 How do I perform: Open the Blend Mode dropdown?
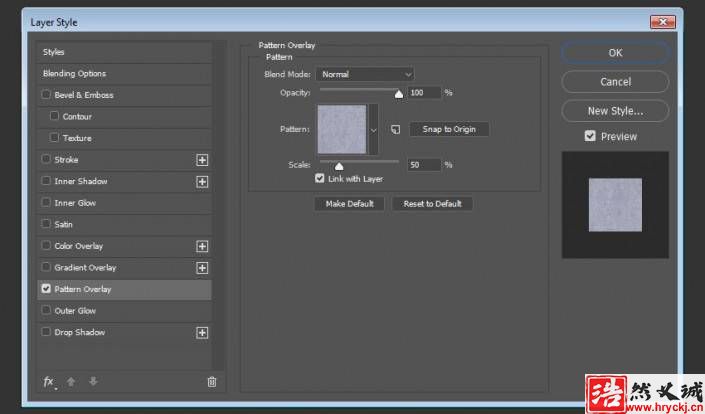point(365,74)
